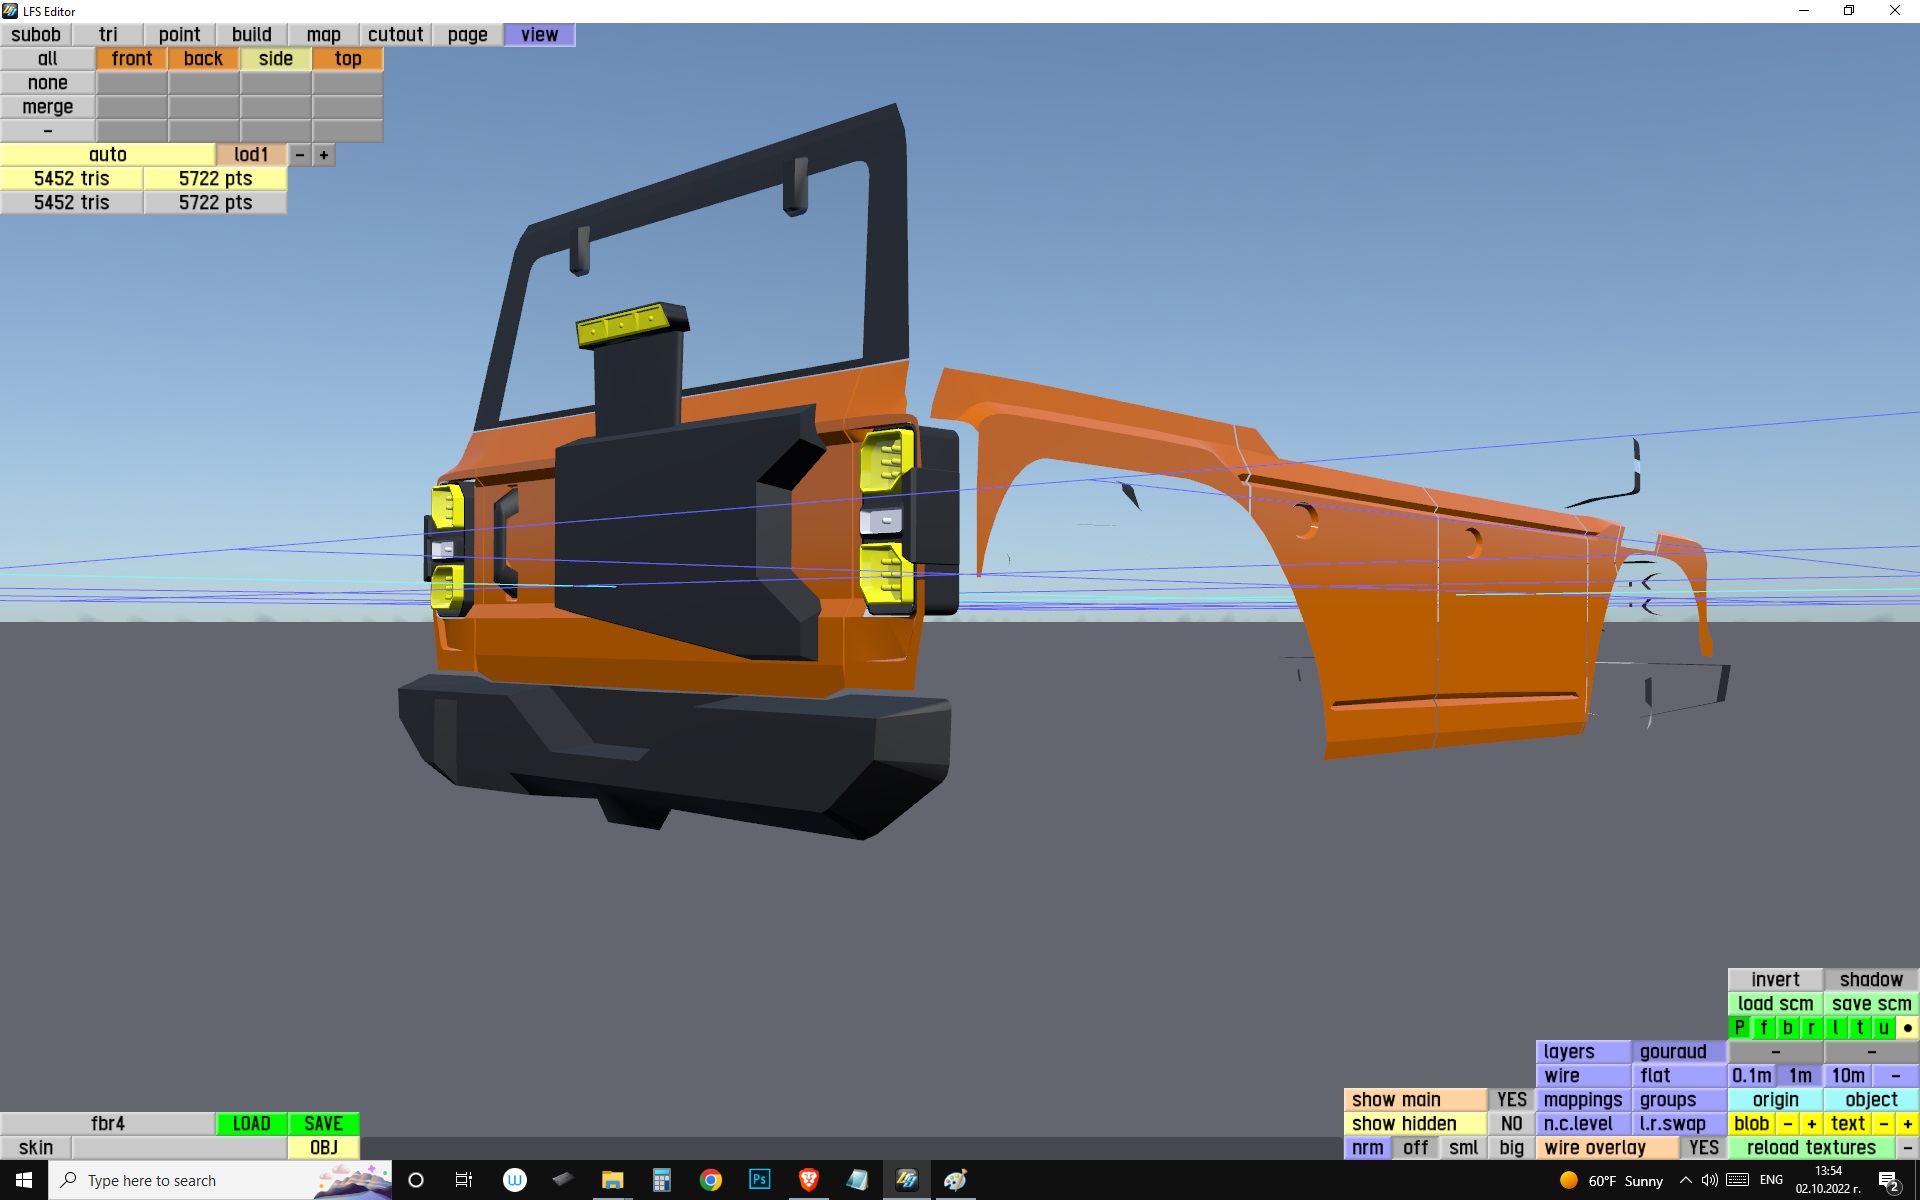
Task: Open Calculator from the taskbar
Action: (x=661, y=1180)
